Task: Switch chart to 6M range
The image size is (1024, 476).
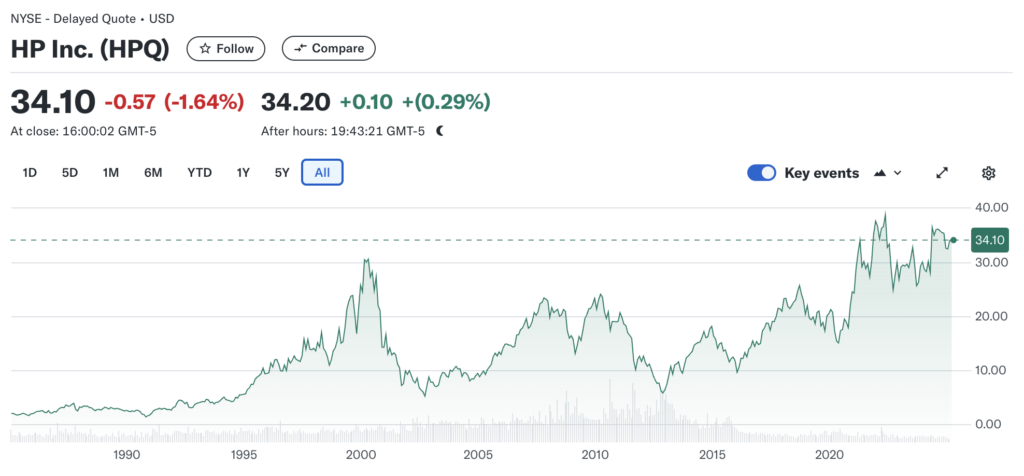Action: [153, 172]
